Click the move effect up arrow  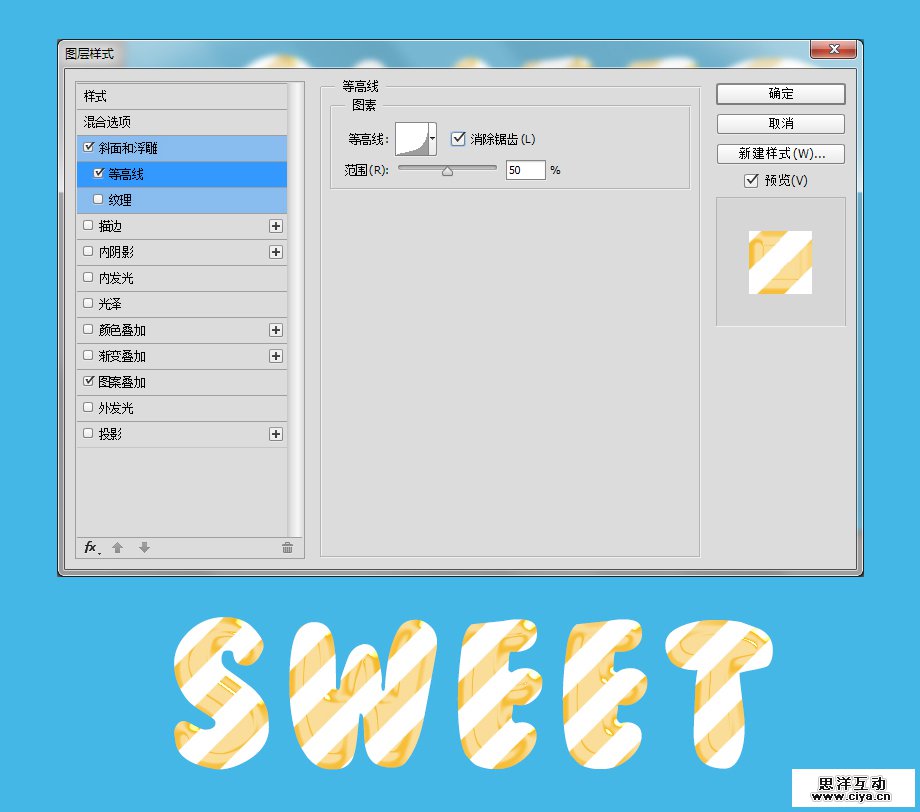tap(117, 547)
